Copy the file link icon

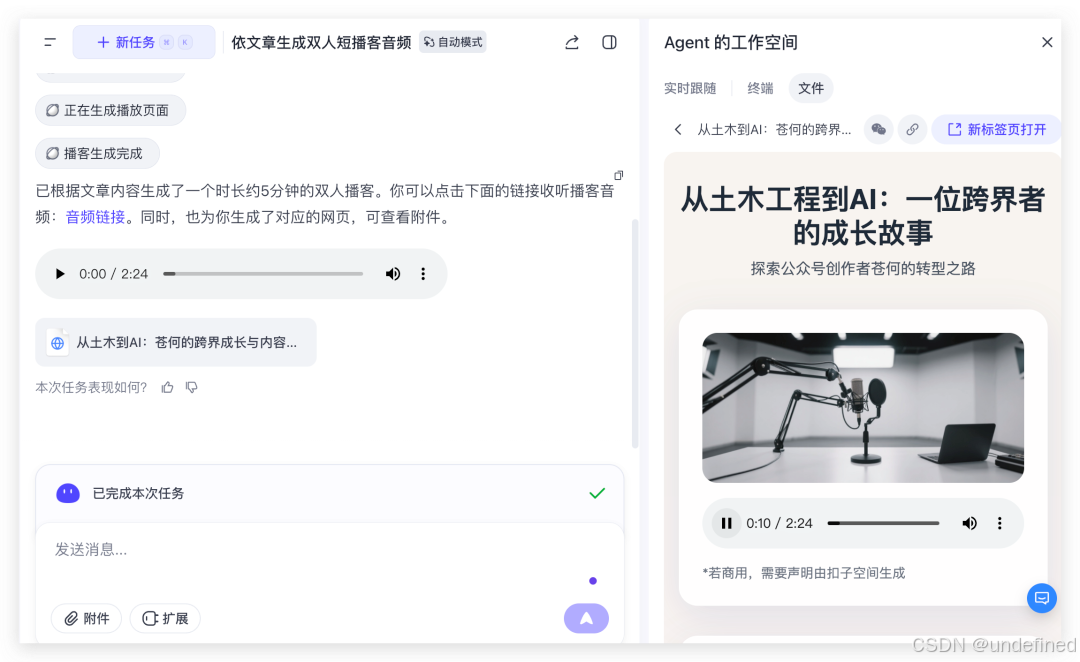(912, 130)
